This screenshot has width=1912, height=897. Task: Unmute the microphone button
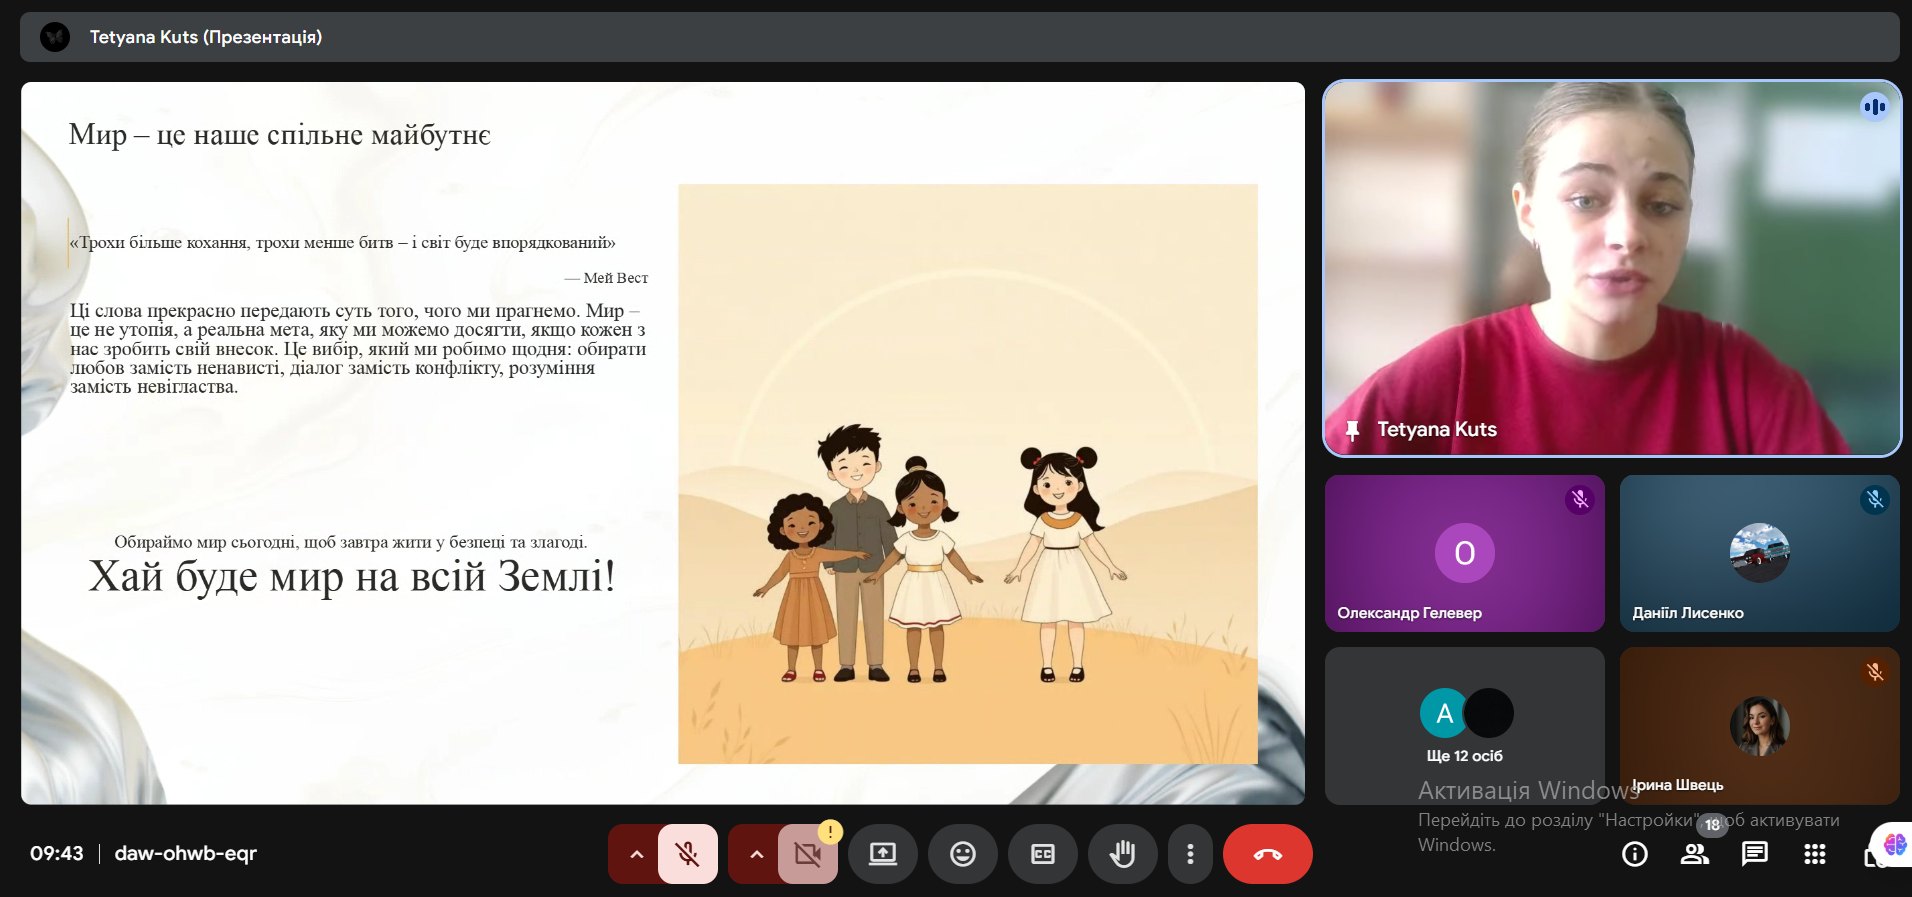coord(687,854)
